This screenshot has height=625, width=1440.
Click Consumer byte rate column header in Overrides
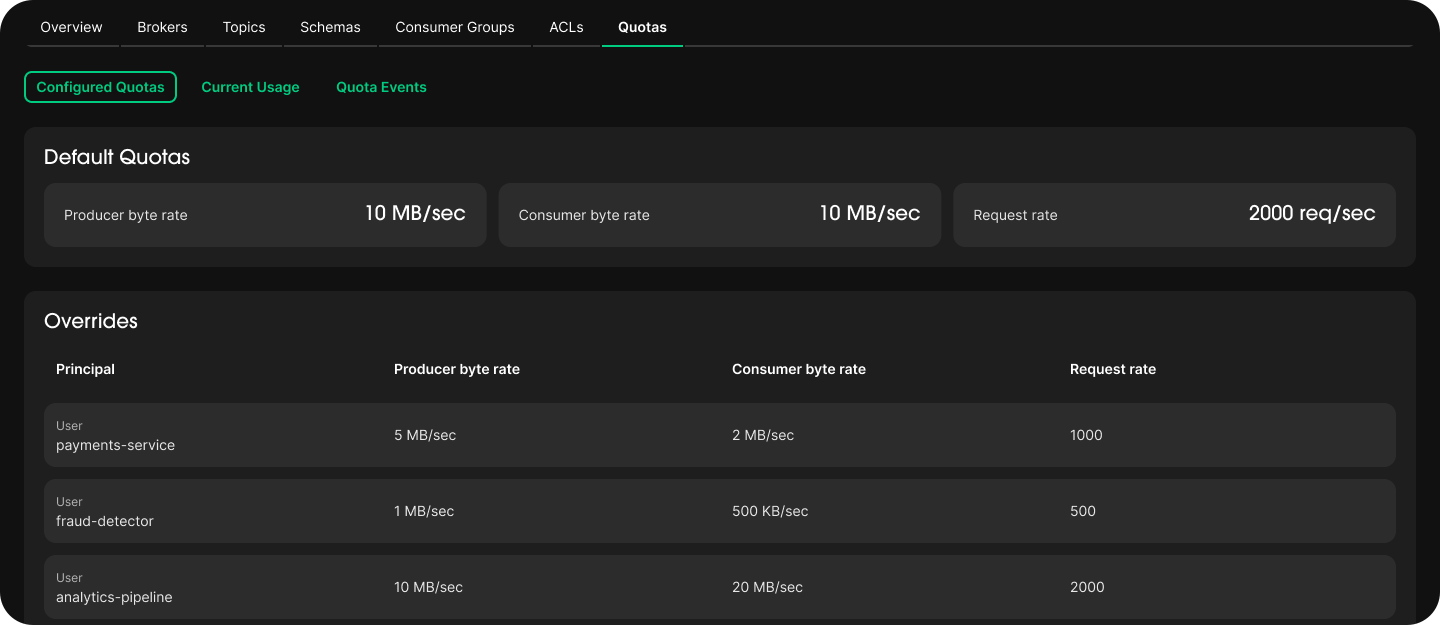tap(799, 369)
